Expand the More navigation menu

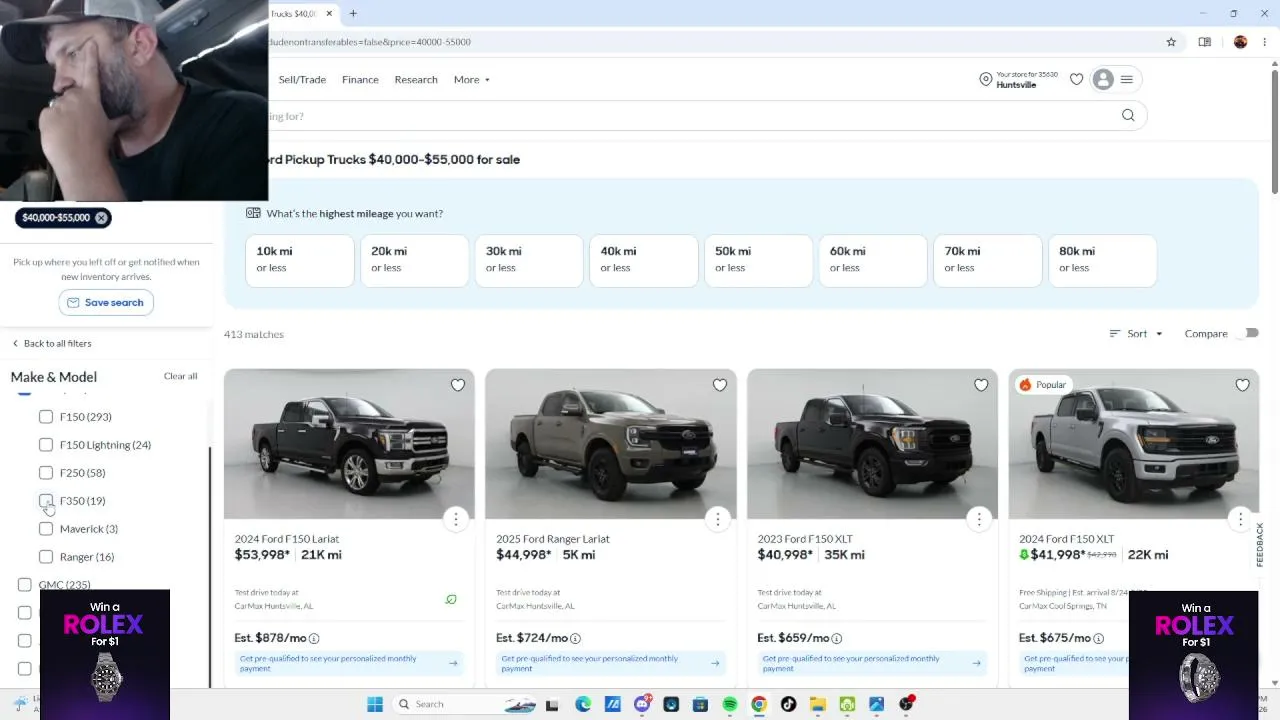472,80
